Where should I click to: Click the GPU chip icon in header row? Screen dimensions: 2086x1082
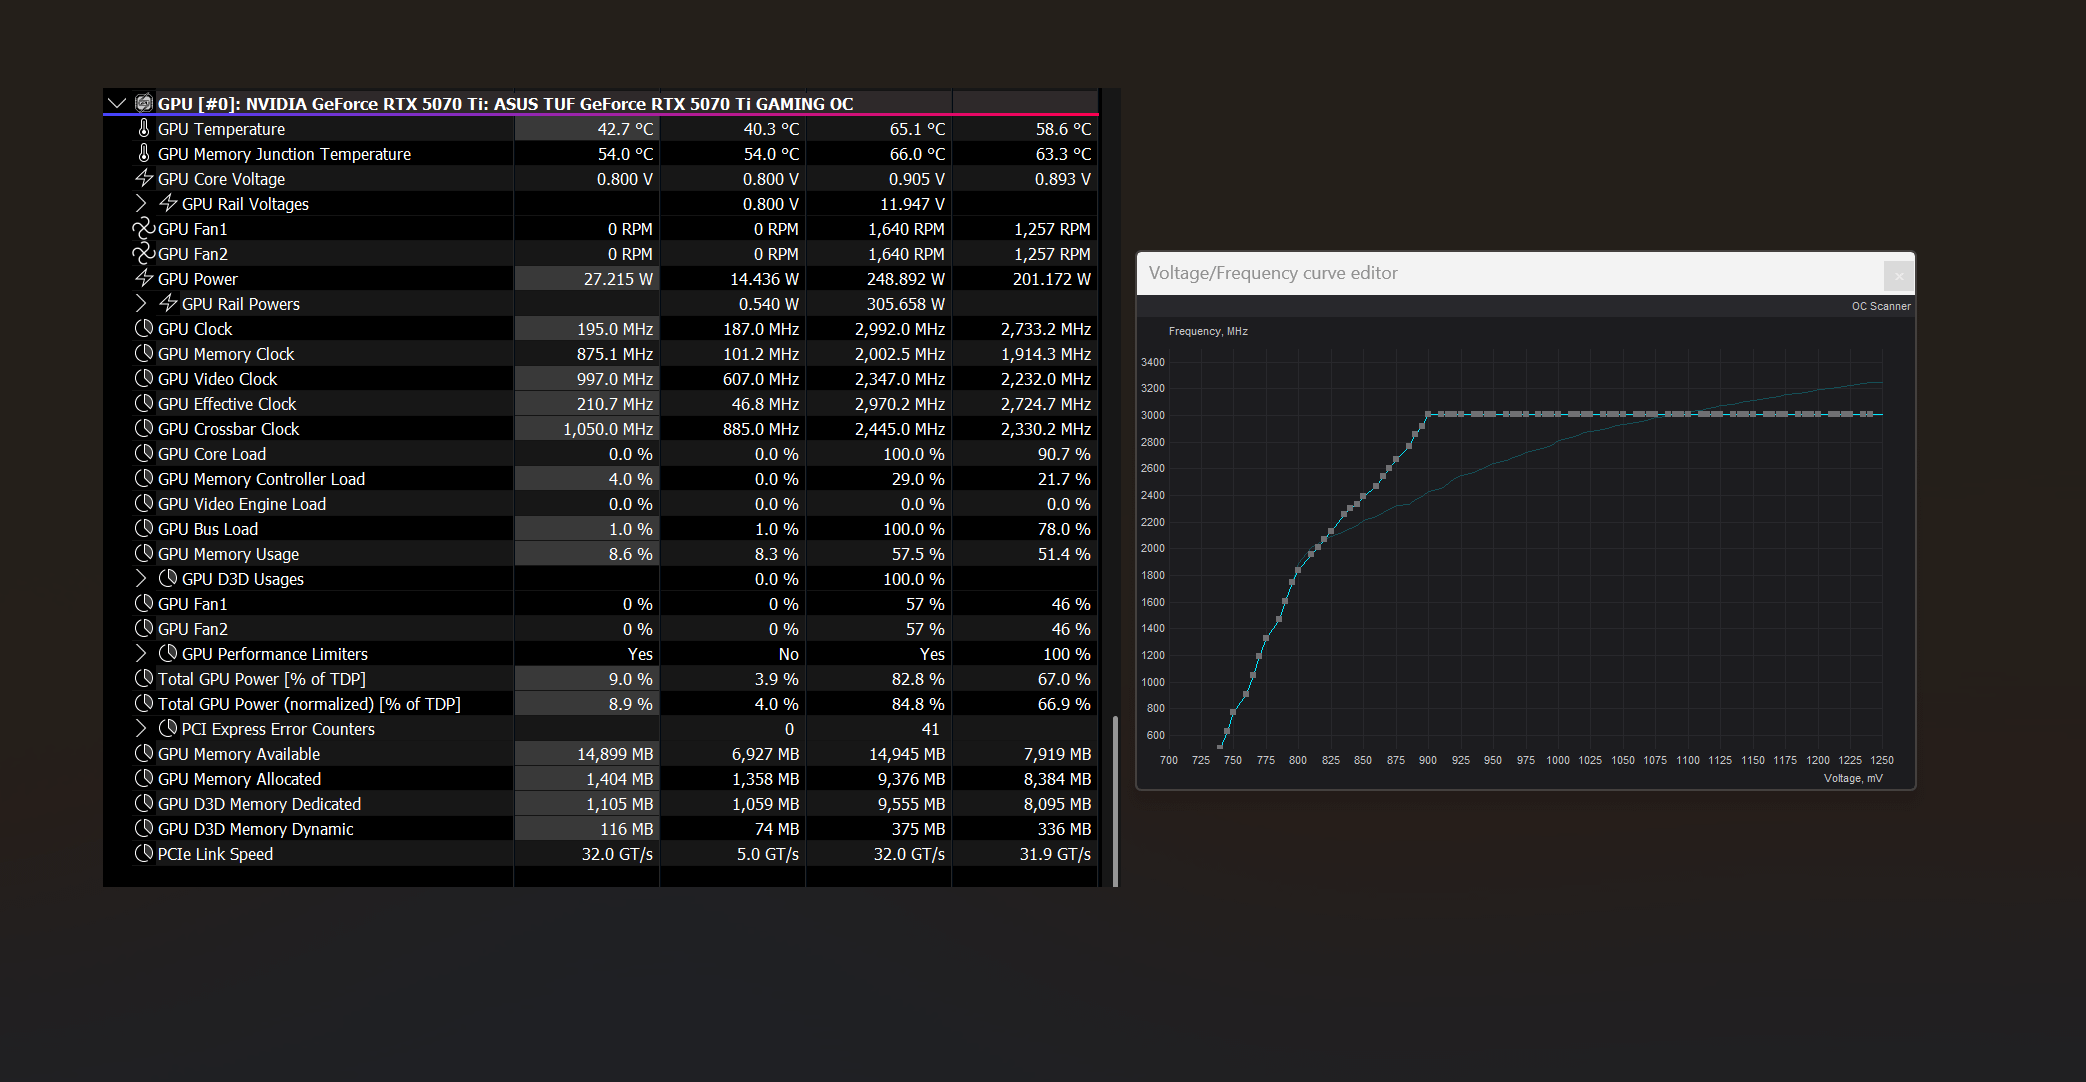[144, 103]
